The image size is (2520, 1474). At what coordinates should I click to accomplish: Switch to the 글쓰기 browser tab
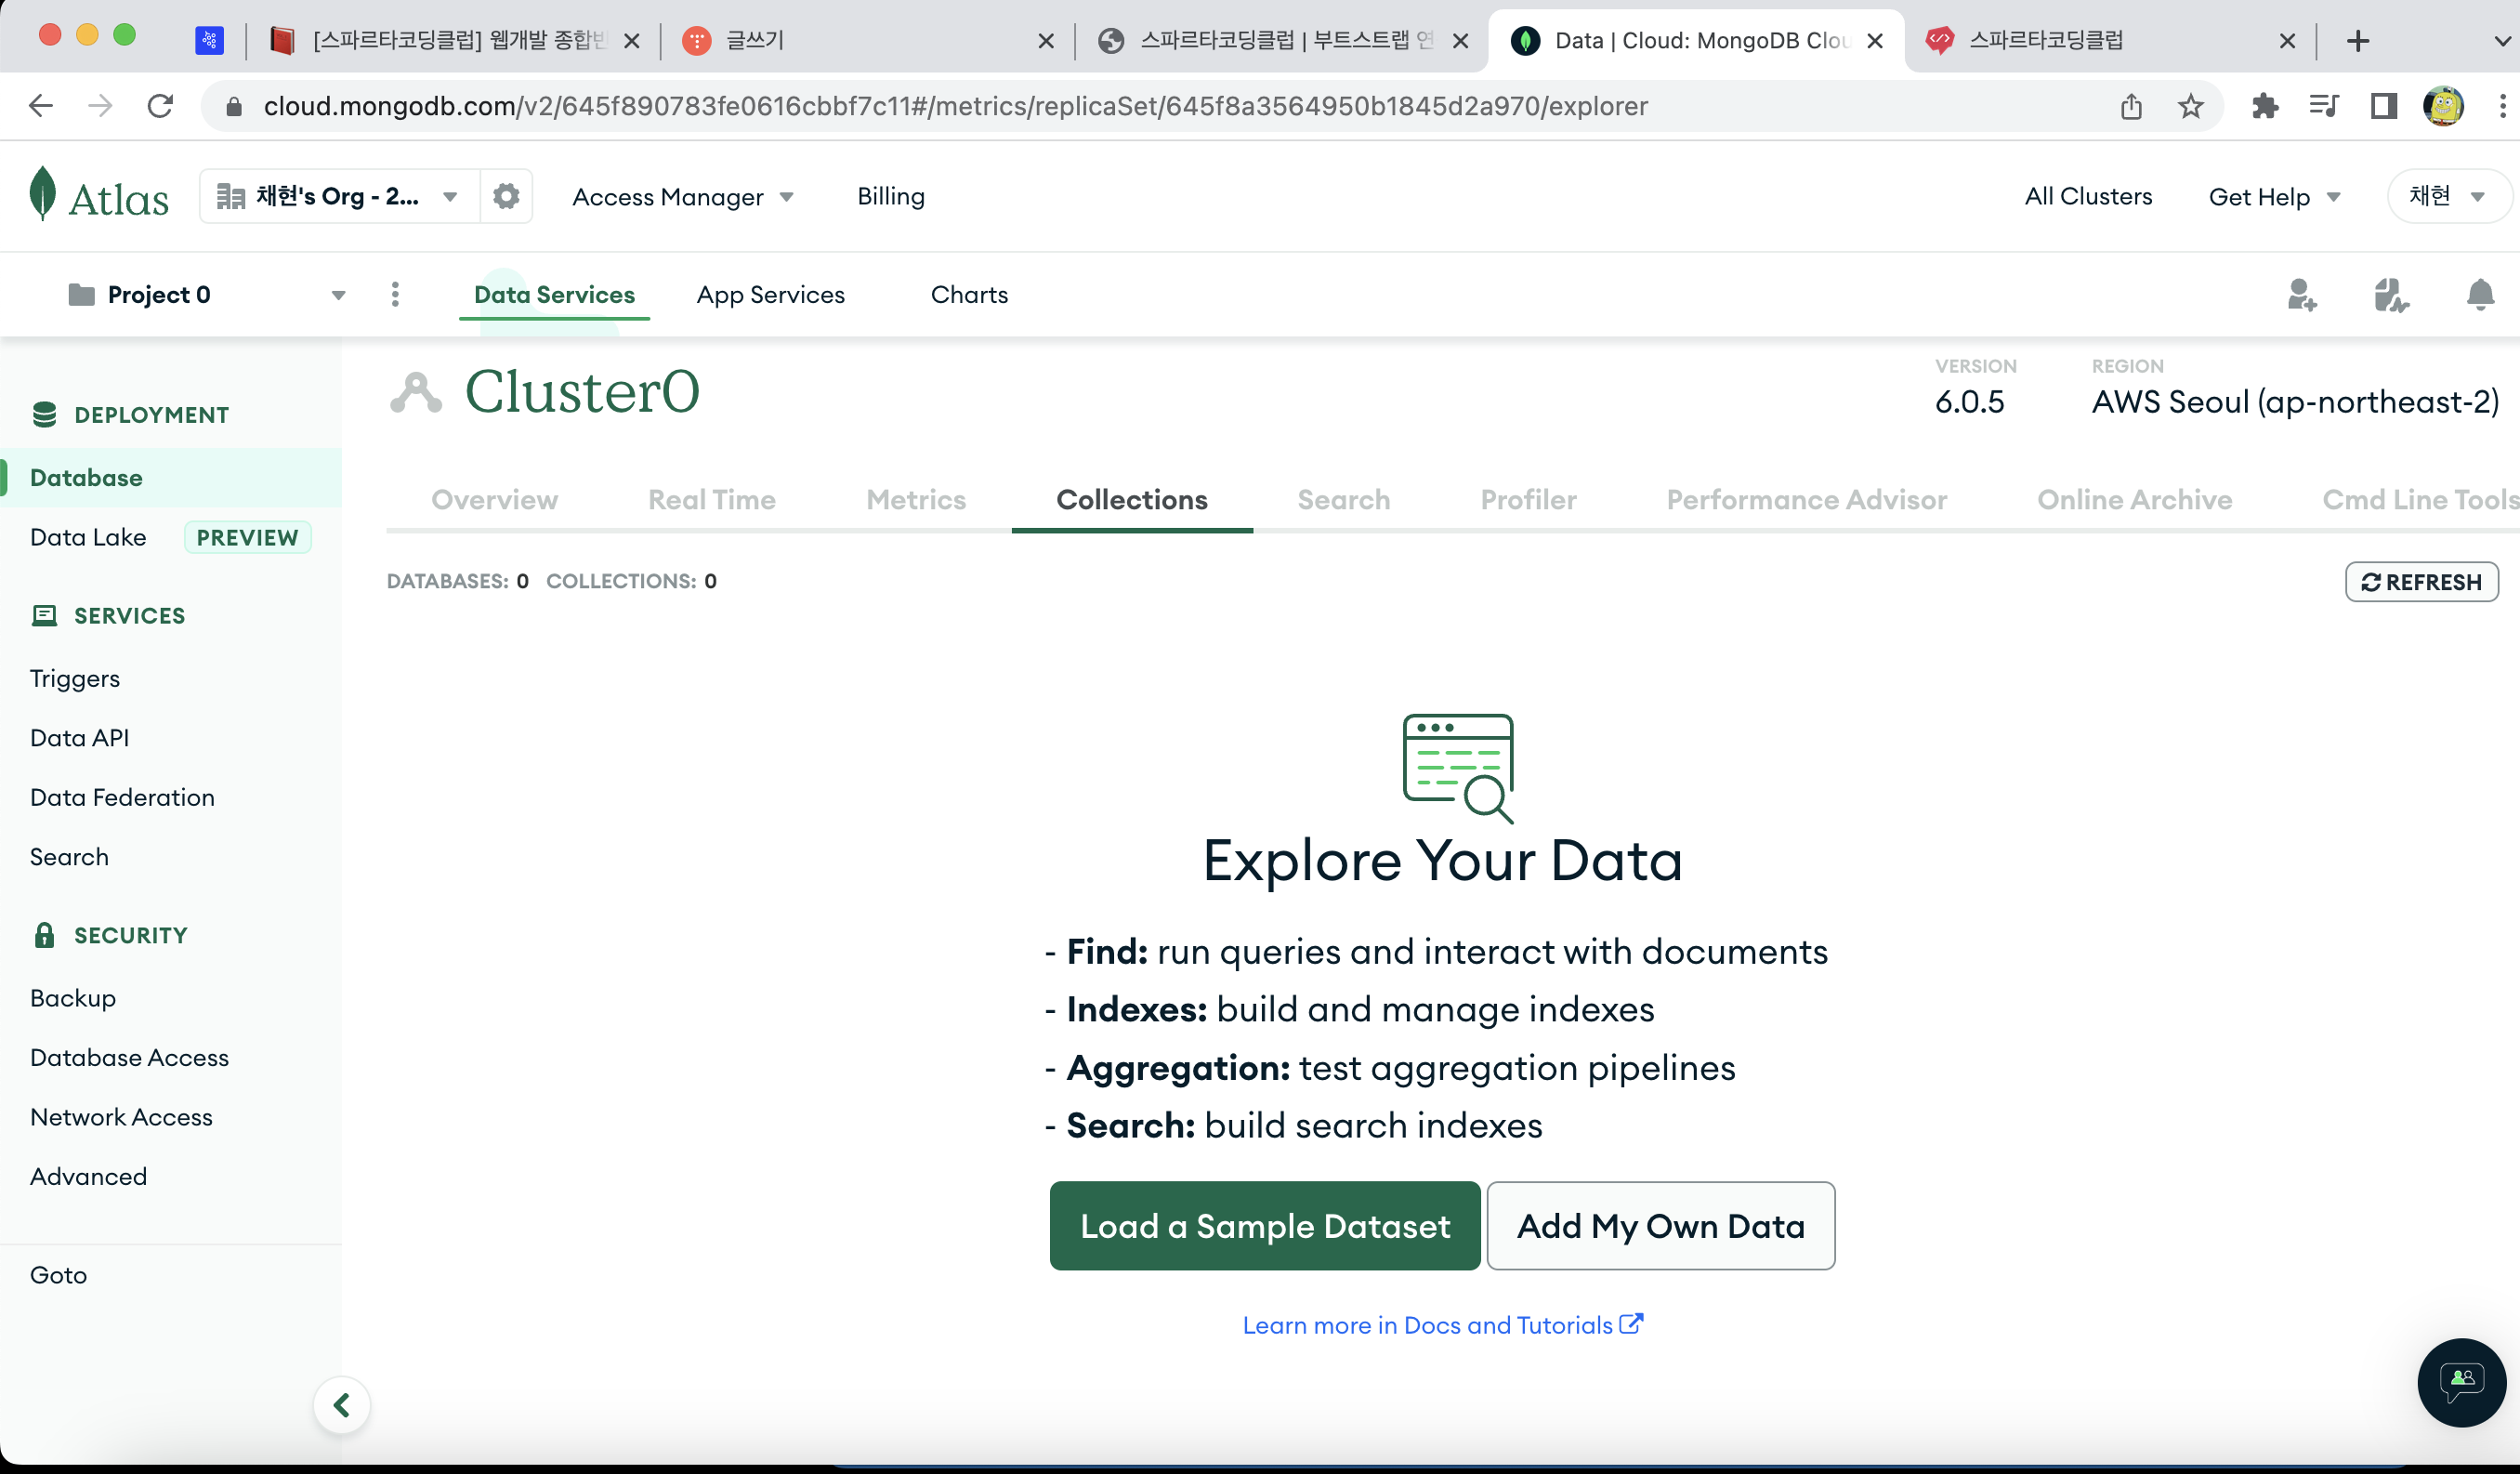click(866, 41)
